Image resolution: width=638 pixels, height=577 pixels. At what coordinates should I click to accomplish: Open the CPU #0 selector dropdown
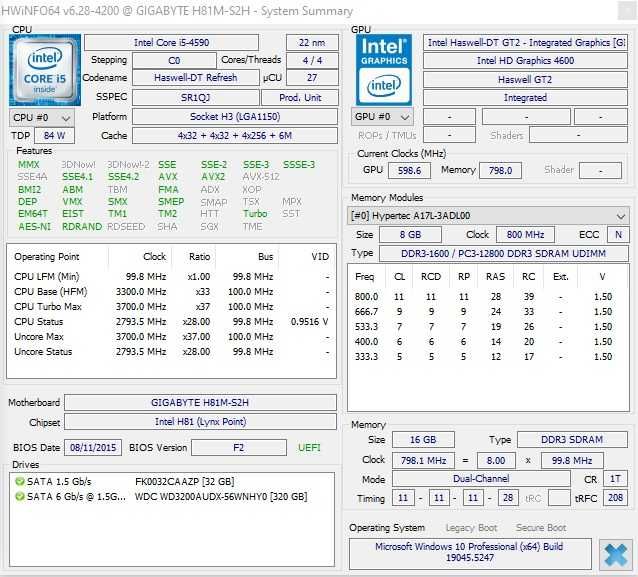[42, 118]
